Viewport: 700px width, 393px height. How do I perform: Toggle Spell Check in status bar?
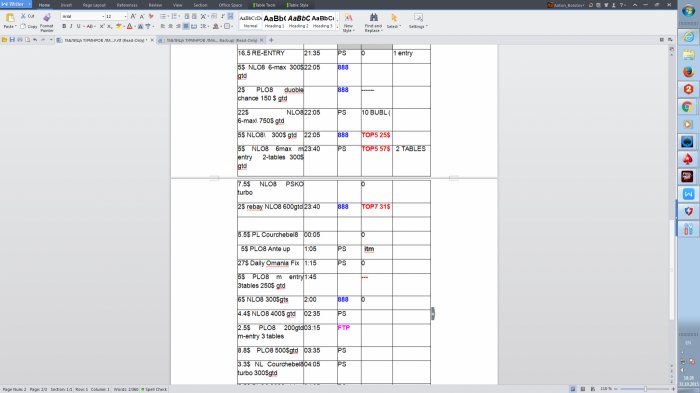(154, 389)
